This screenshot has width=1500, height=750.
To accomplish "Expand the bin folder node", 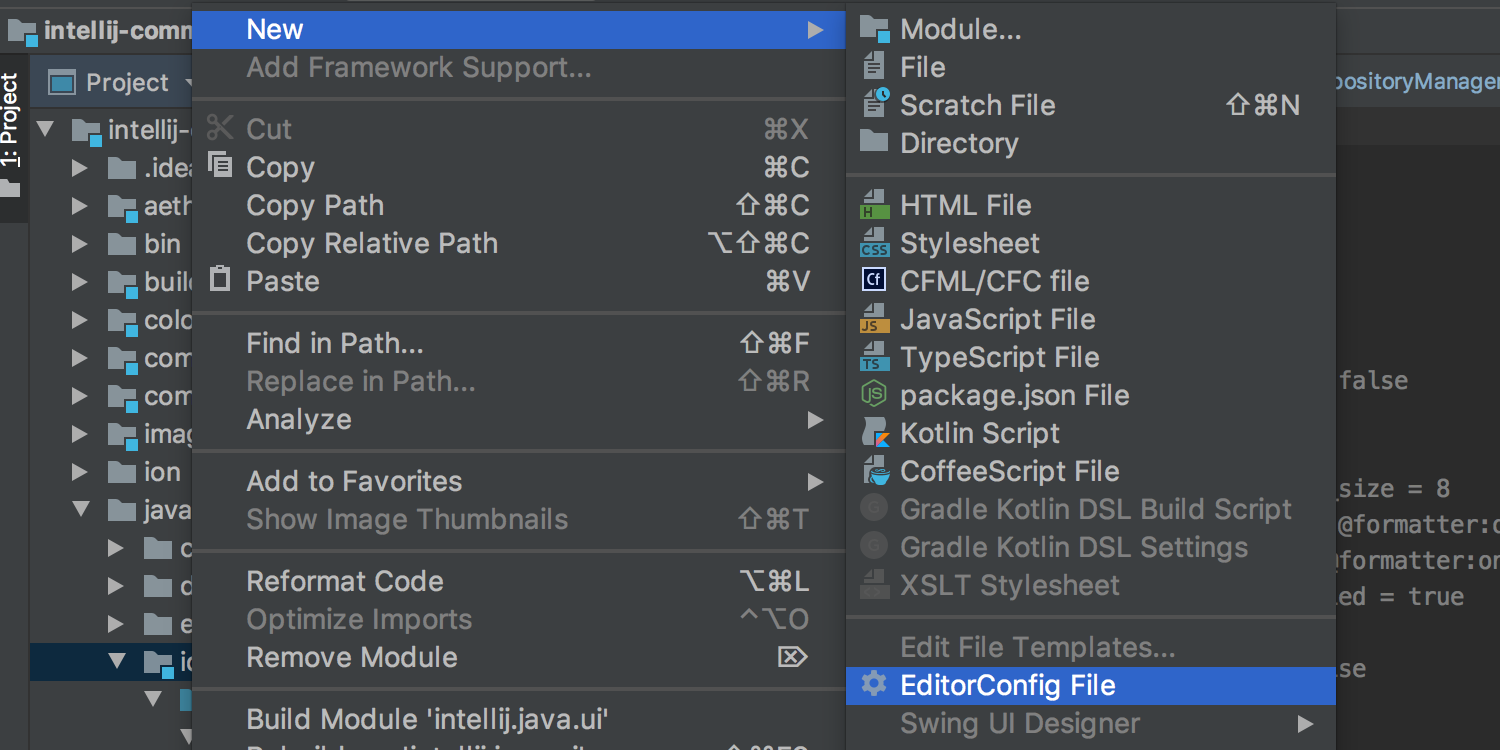I will (x=80, y=244).
